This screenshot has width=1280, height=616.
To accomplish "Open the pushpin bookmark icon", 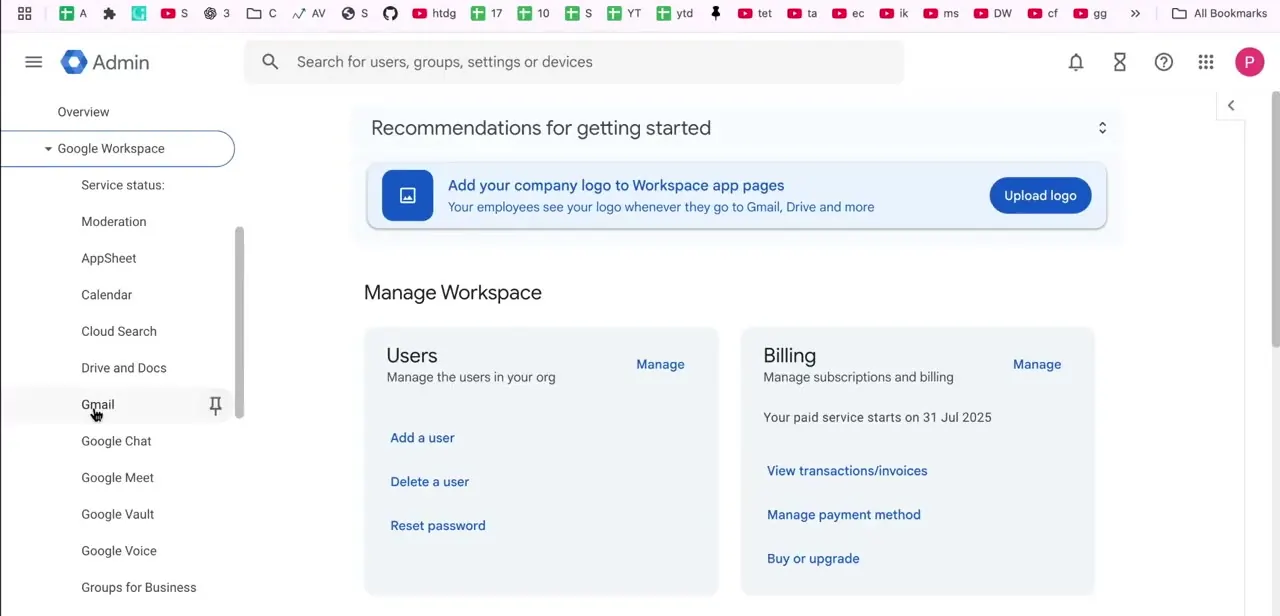I will click(716, 13).
